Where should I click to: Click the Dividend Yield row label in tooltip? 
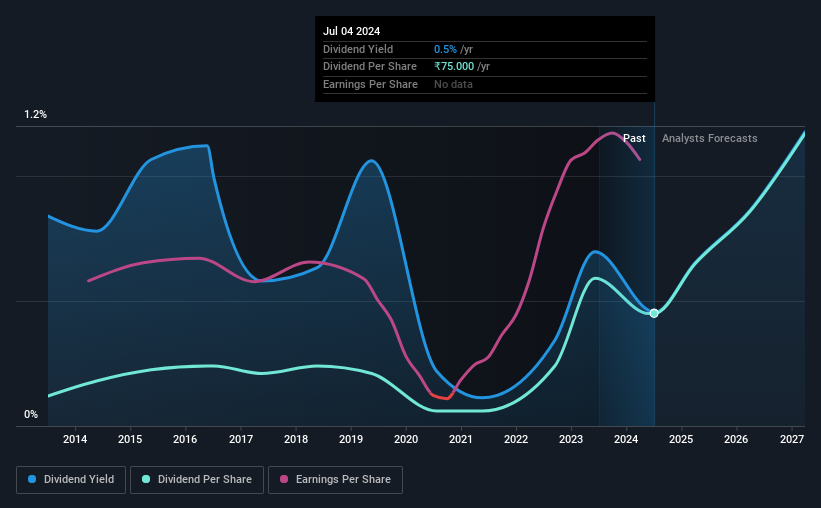coord(358,49)
